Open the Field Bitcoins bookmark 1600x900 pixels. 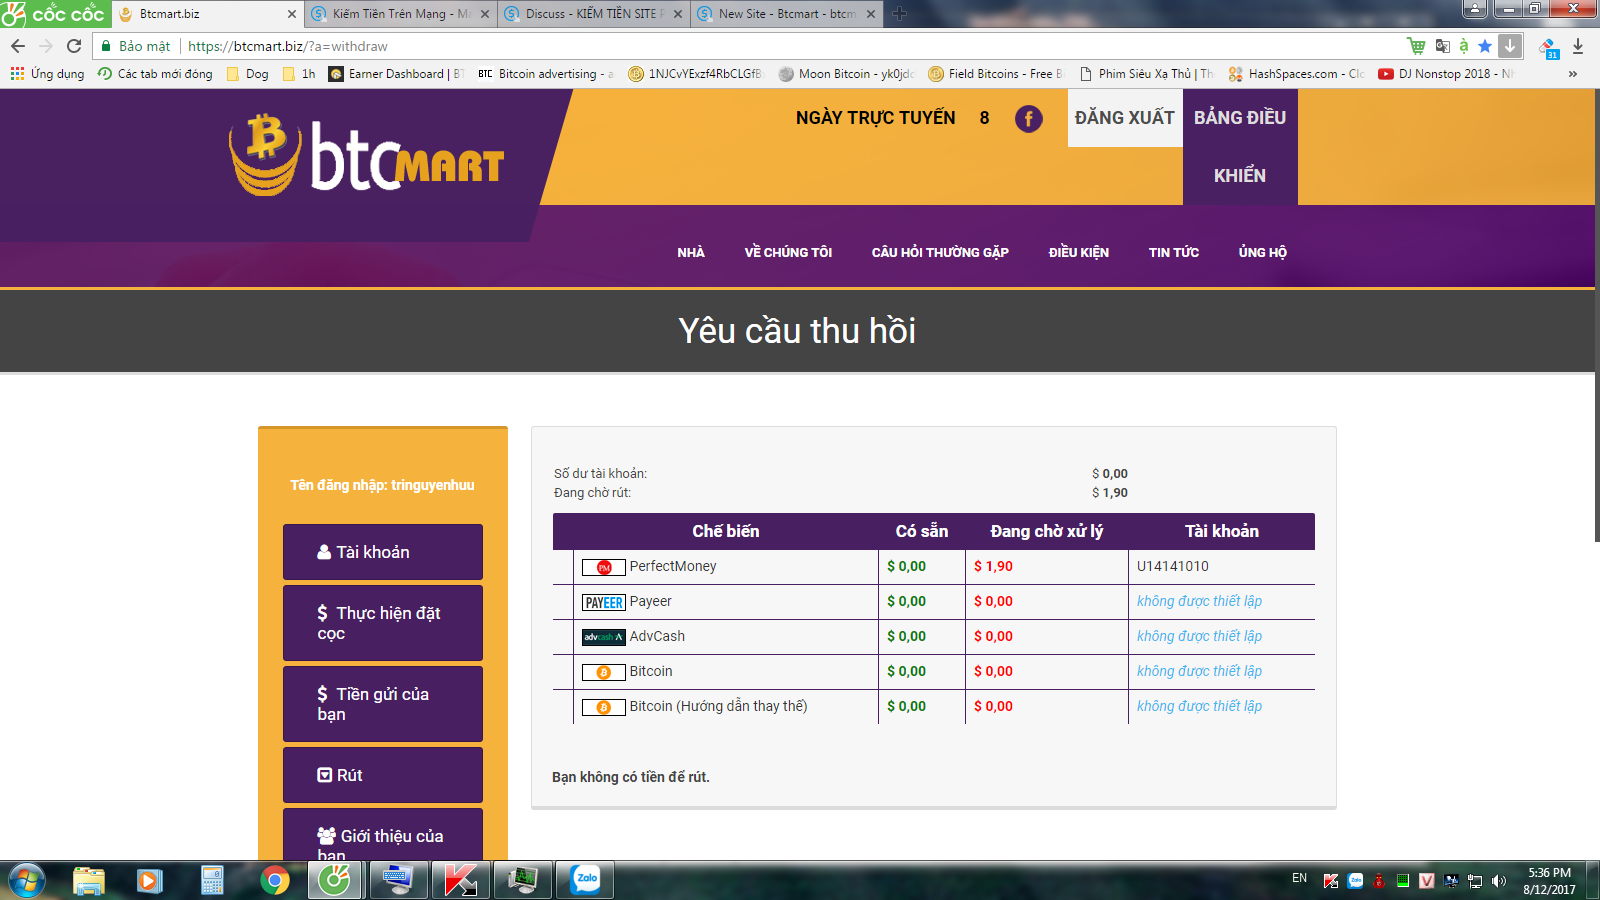(996, 74)
